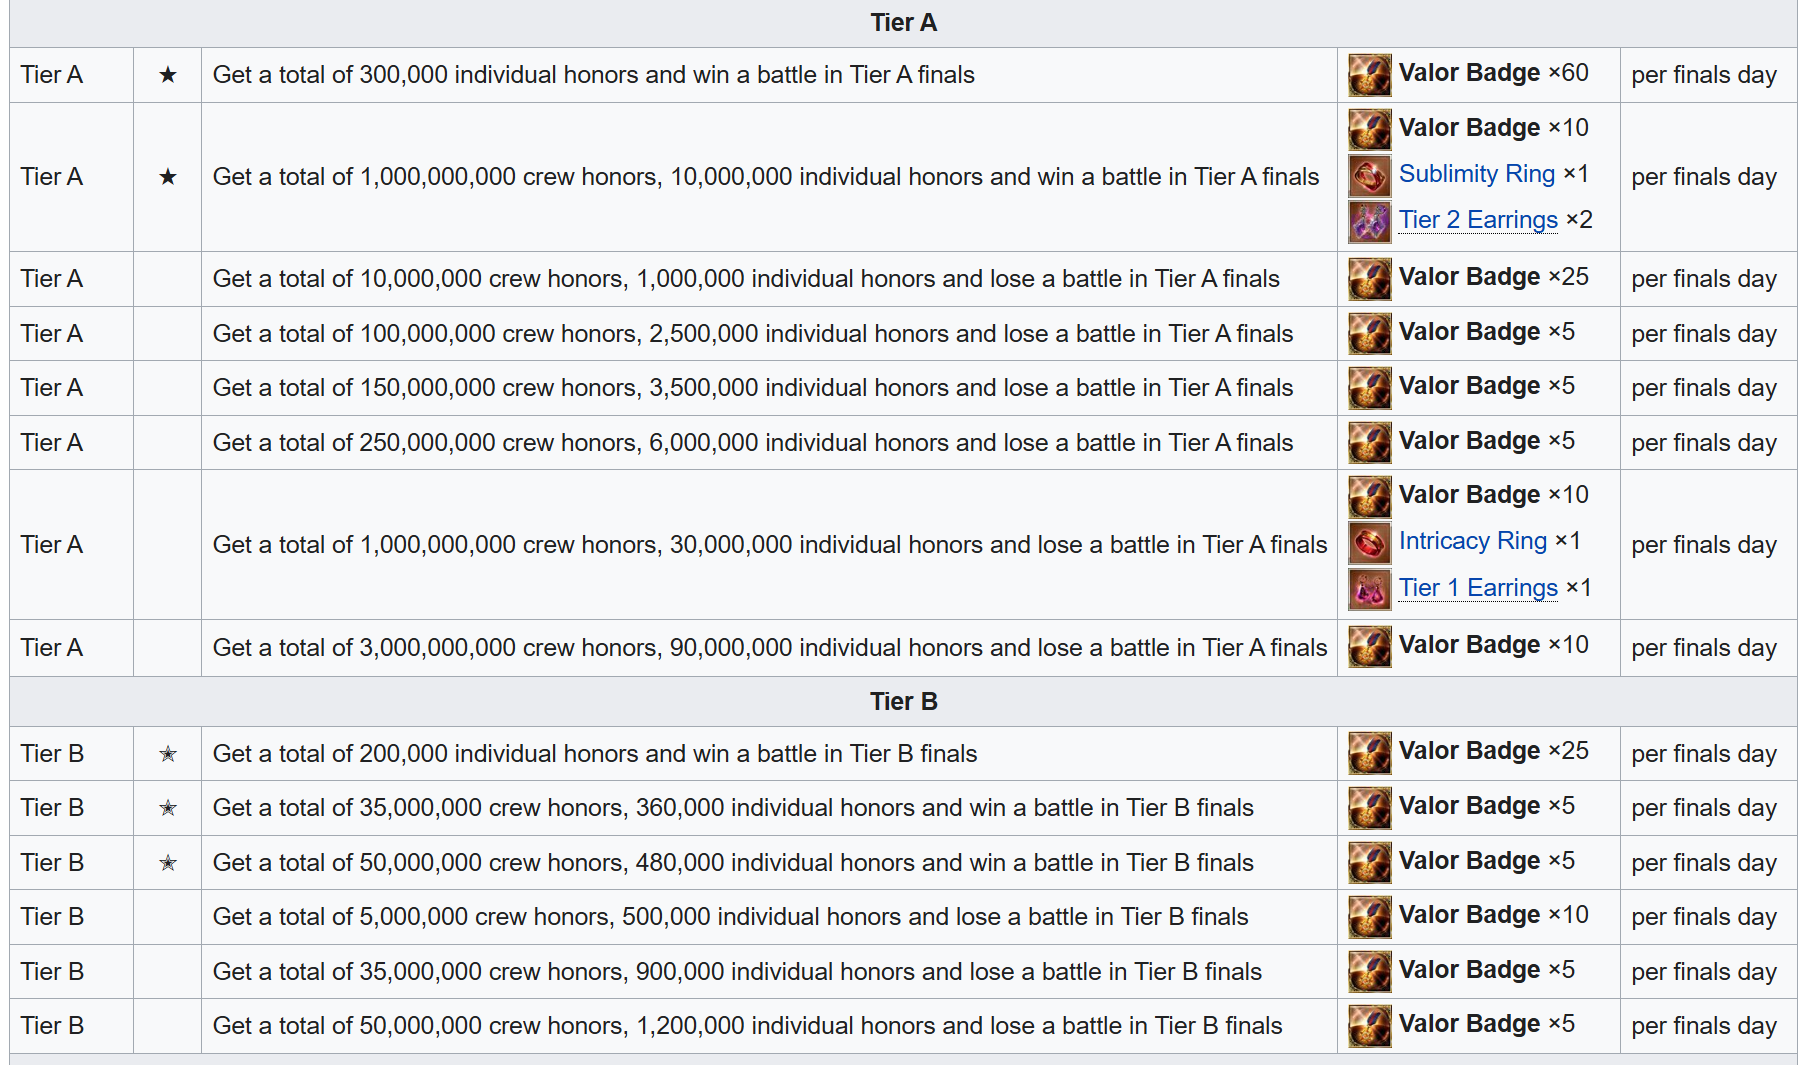Click the Valor Badge icon beside ×60
The image size is (1803, 1065).
pos(1369,75)
